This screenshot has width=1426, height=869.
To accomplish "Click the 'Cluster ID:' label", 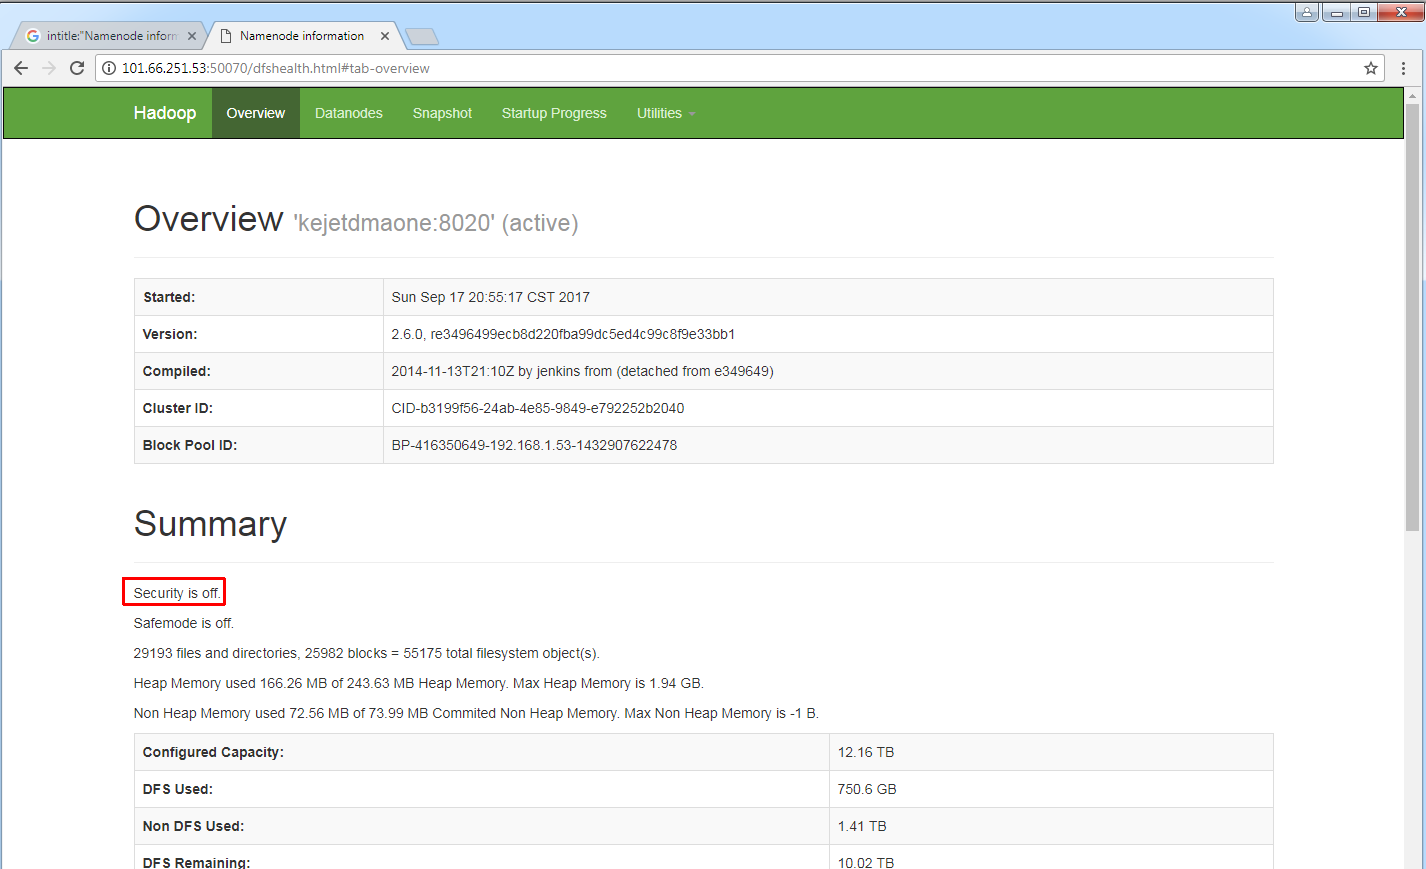I will click(x=178, y=408).
